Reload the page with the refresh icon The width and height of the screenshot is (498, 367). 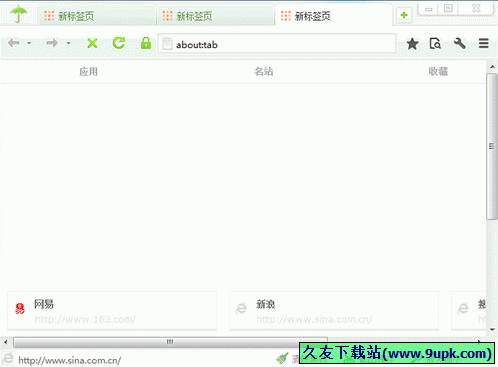119,43
